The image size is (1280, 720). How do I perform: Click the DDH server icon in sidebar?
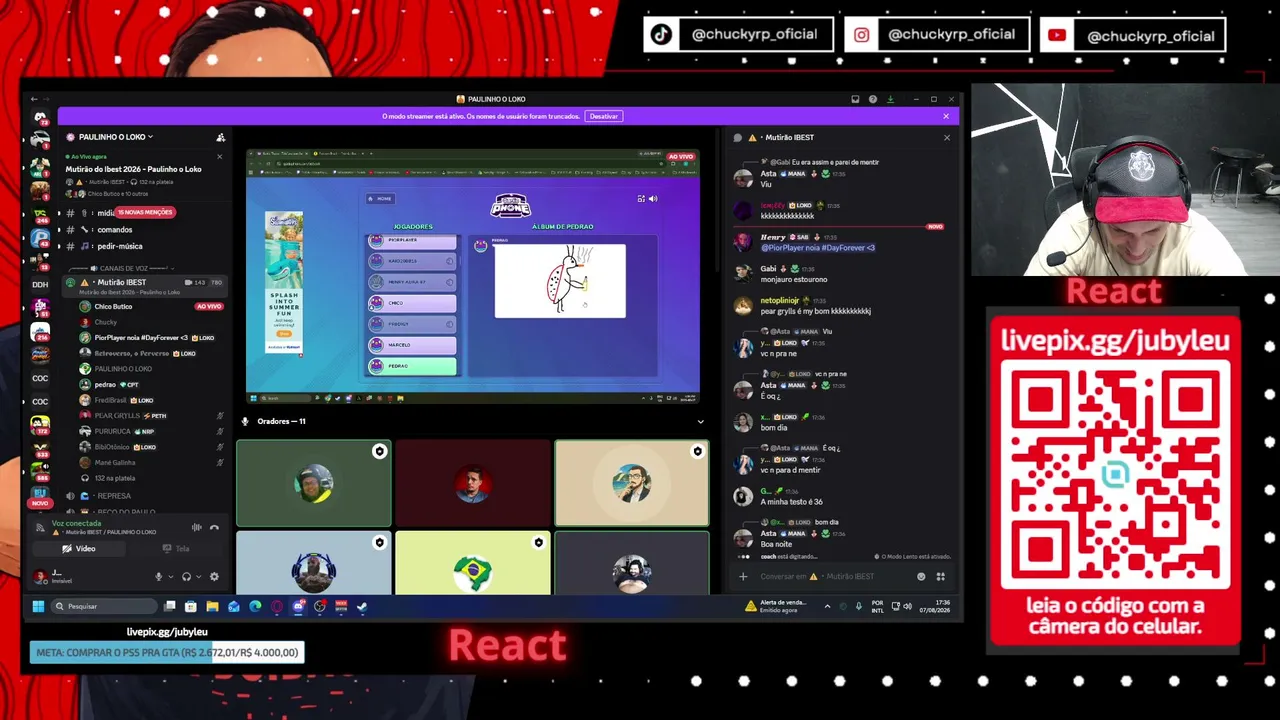click(x=40, y=284)
